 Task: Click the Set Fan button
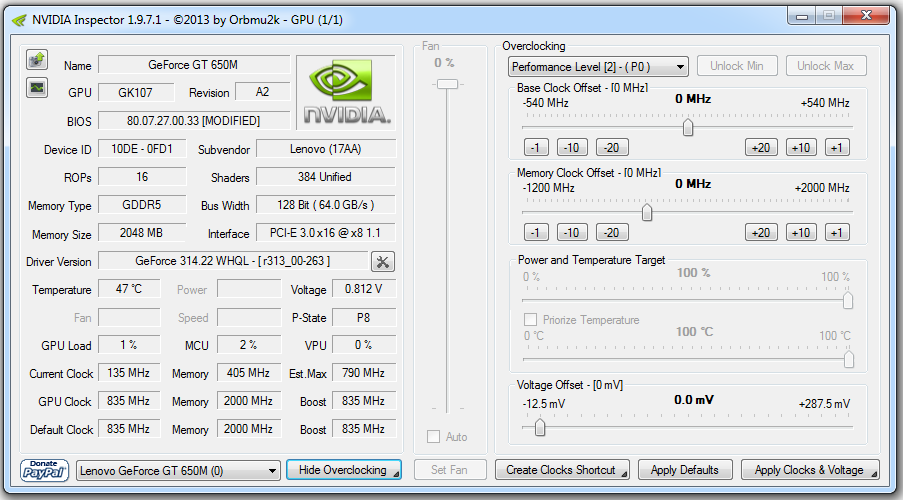[x=450, y=470]
